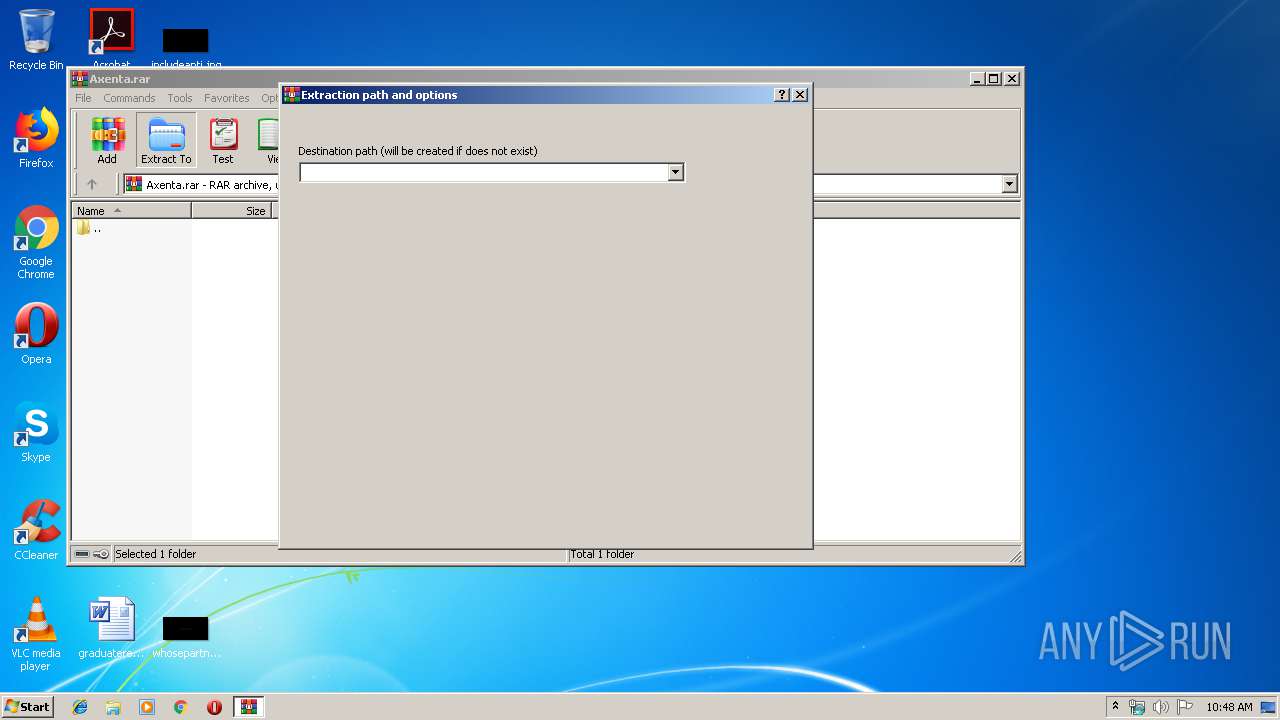Screen dimensions: 1280x720
Task: Select the includeanti.jpg desktop file
Action: pos(186,48)
